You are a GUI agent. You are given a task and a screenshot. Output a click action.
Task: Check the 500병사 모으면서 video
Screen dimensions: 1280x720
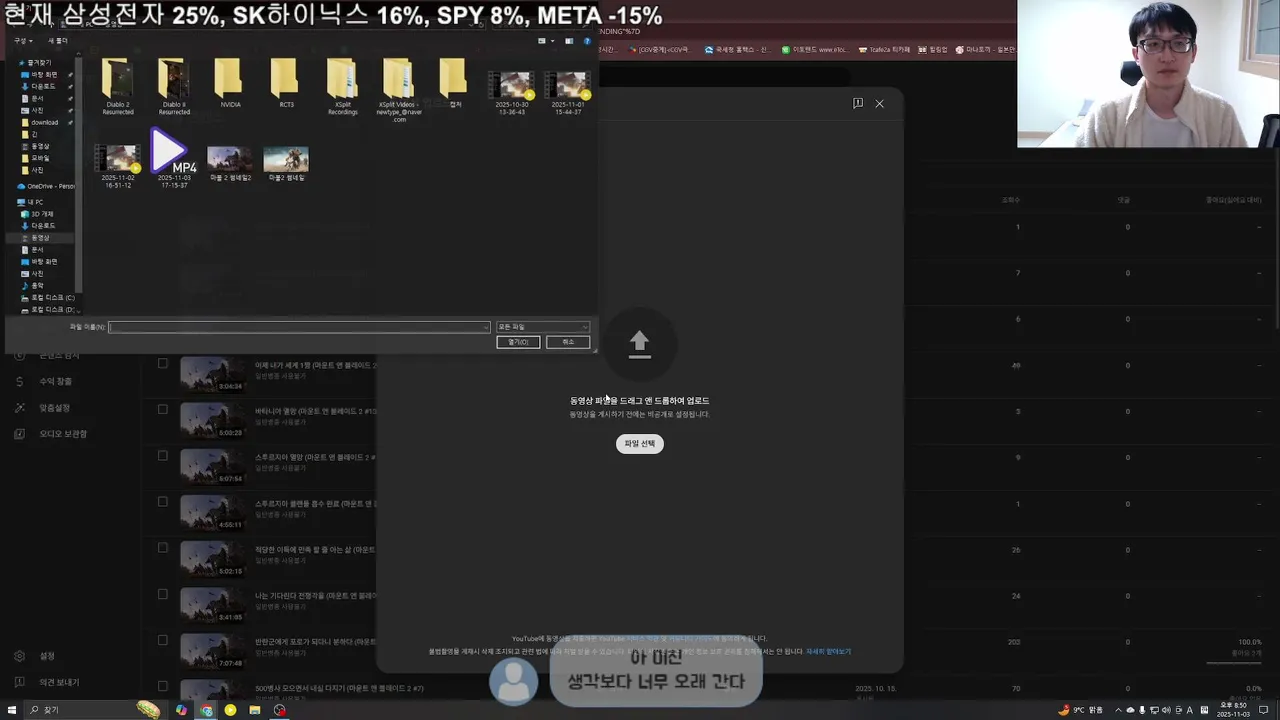coord(163,687)
